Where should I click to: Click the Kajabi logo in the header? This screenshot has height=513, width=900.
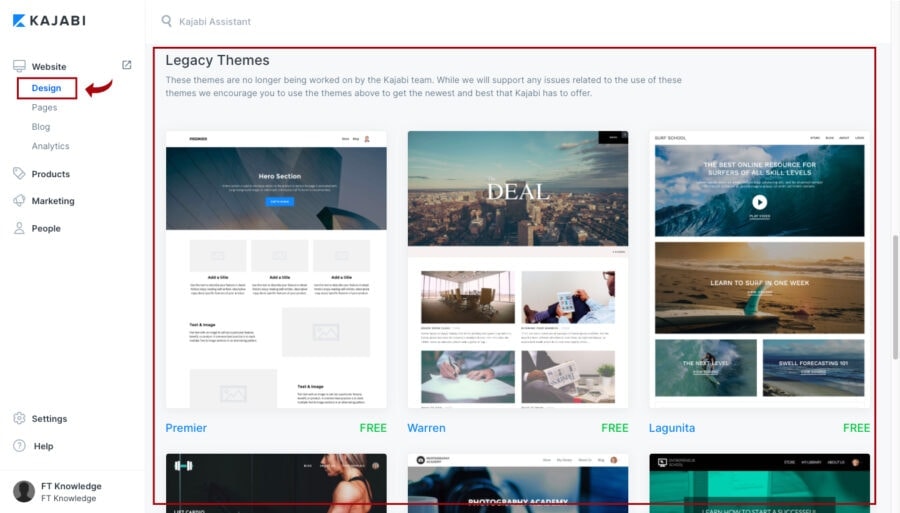48,21
